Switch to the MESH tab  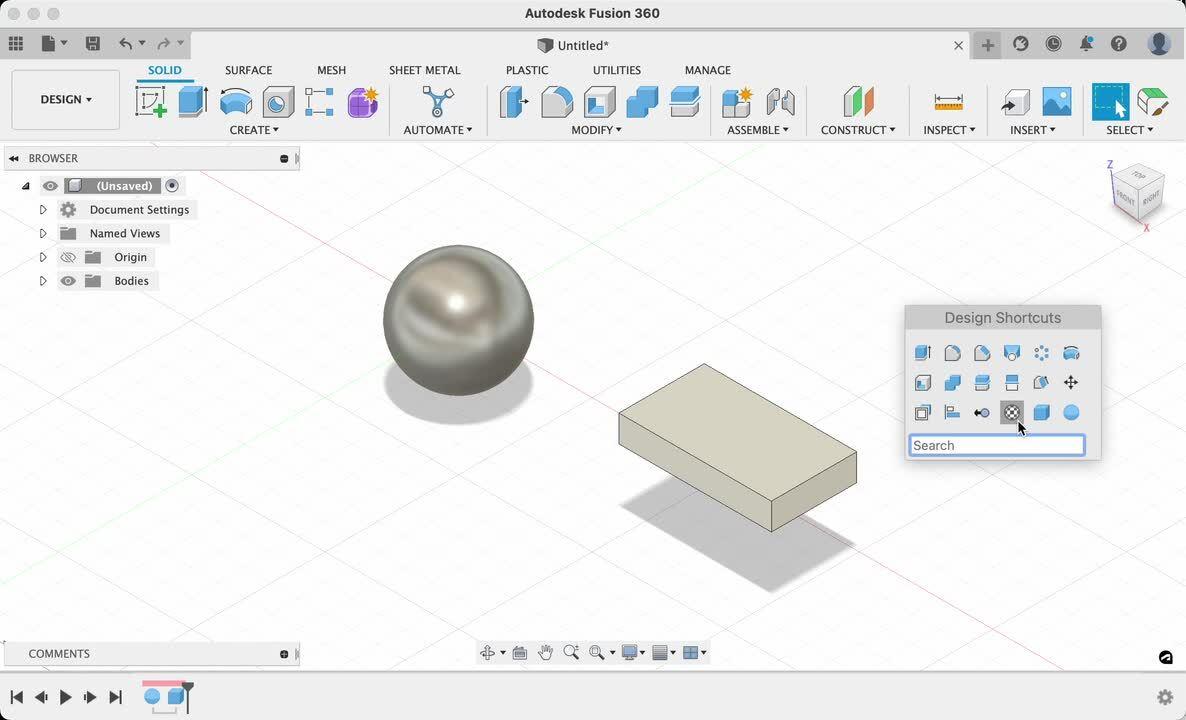click(331, 70)
